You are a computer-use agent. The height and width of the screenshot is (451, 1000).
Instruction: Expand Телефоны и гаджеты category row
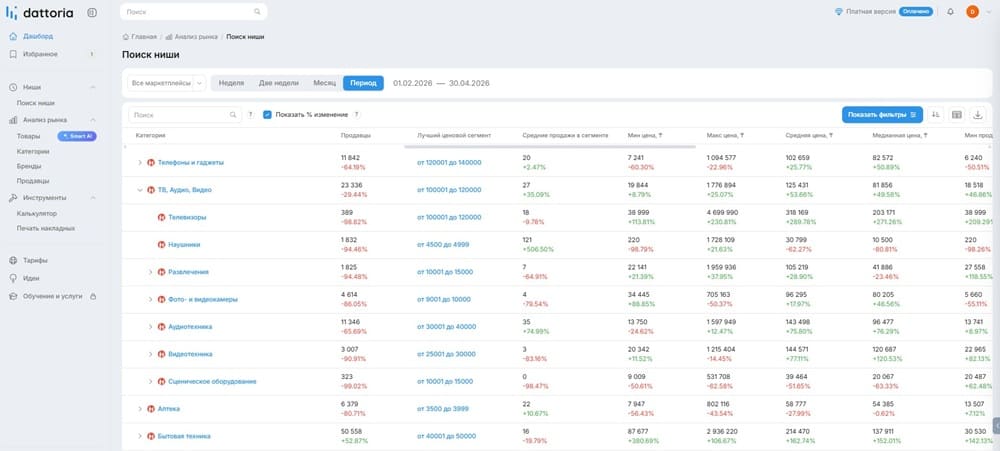click(140, 163)
